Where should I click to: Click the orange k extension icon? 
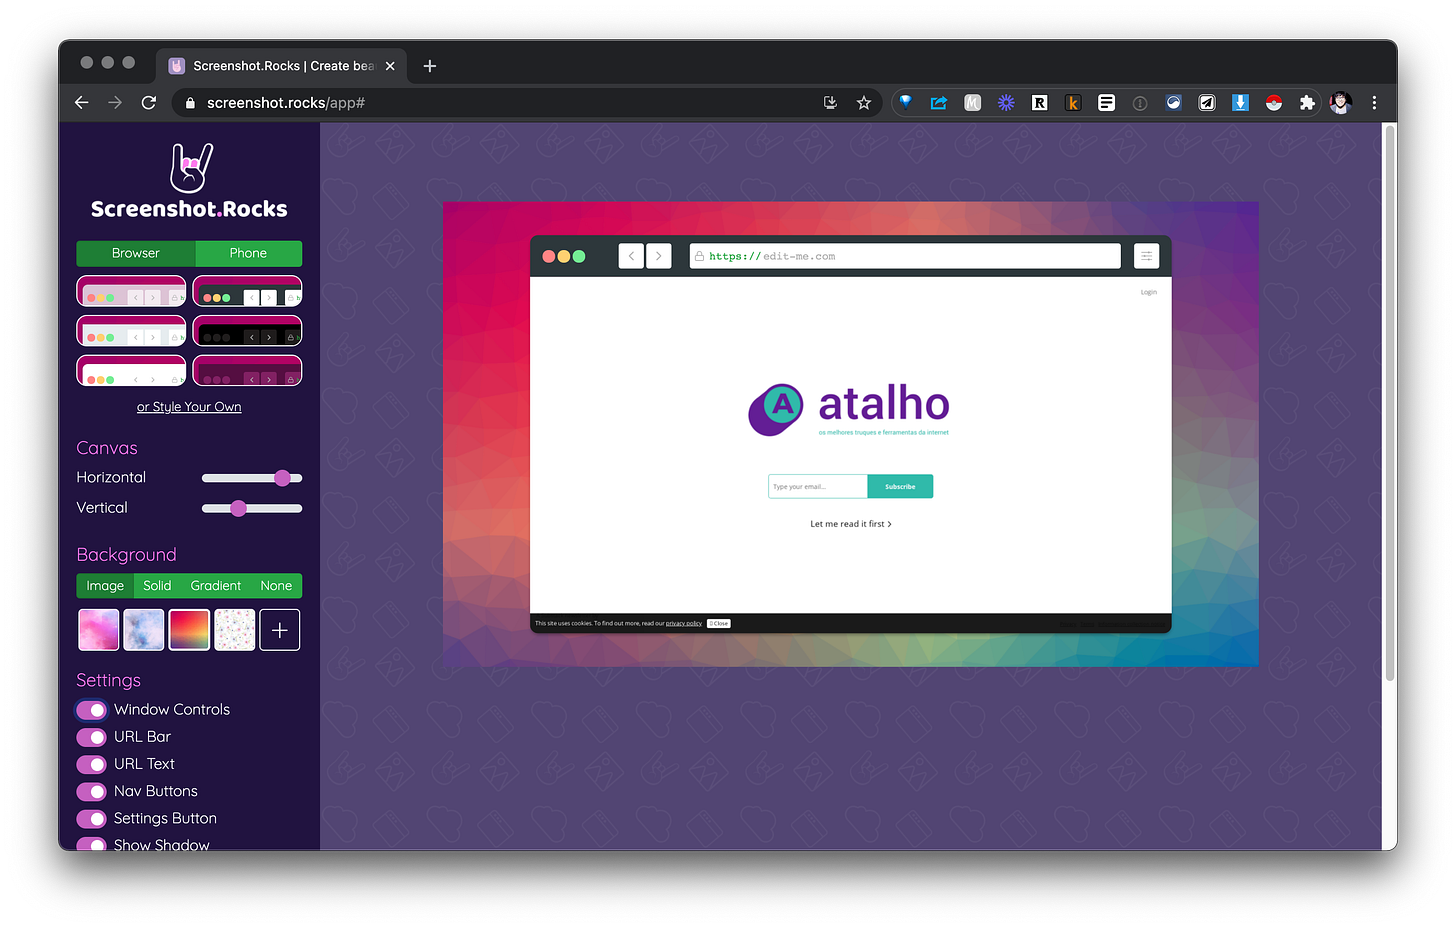1073,103
